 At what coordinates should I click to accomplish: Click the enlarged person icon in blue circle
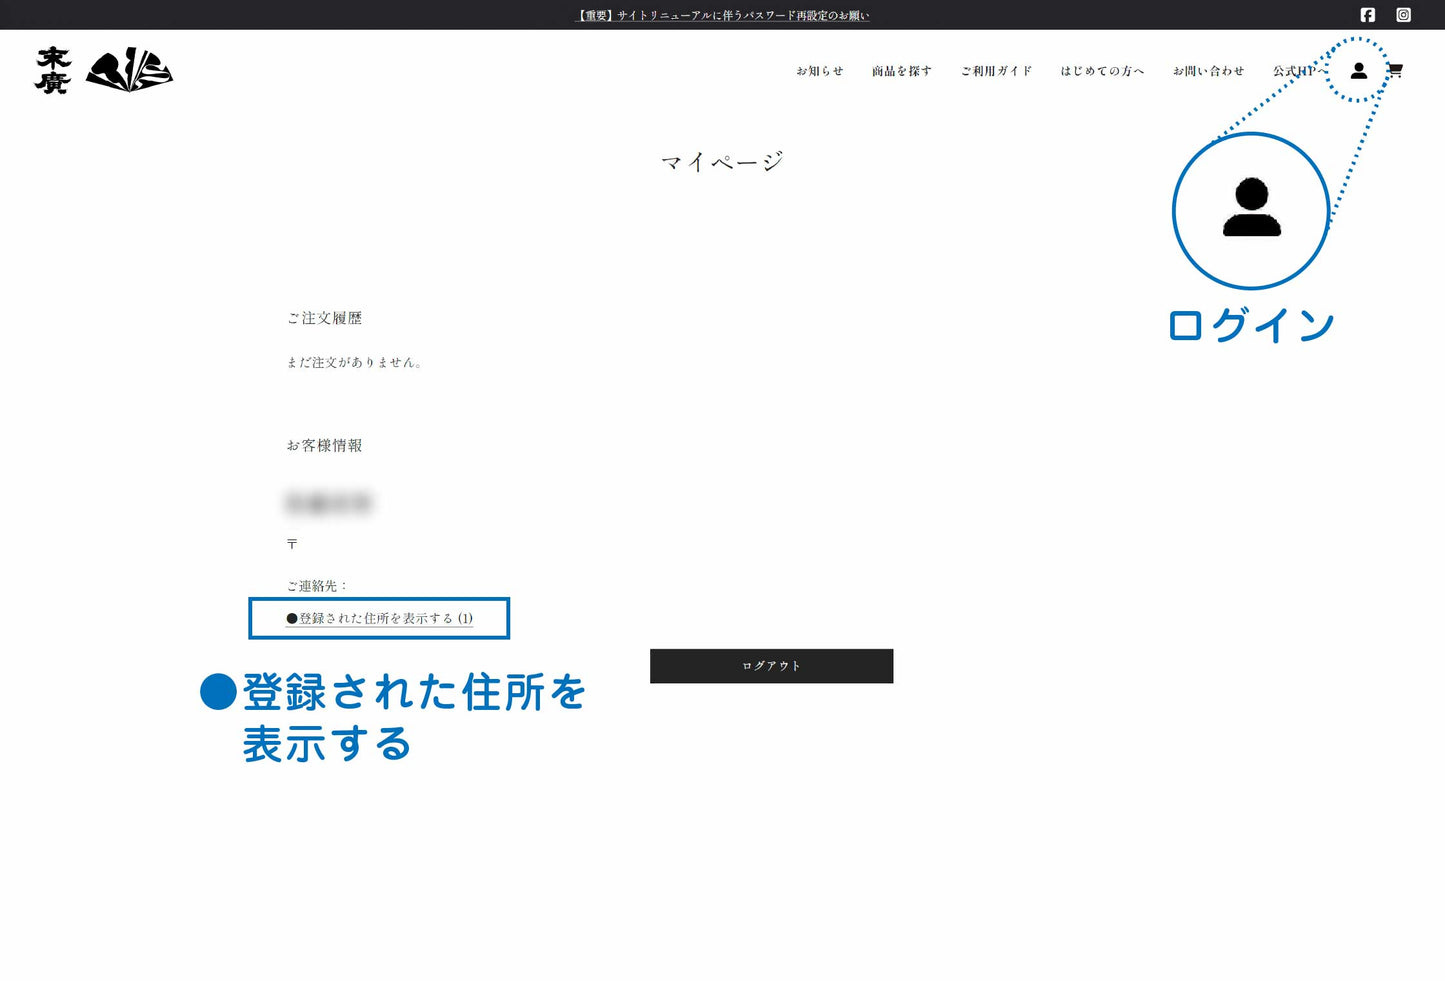(x=1251, y=209)
